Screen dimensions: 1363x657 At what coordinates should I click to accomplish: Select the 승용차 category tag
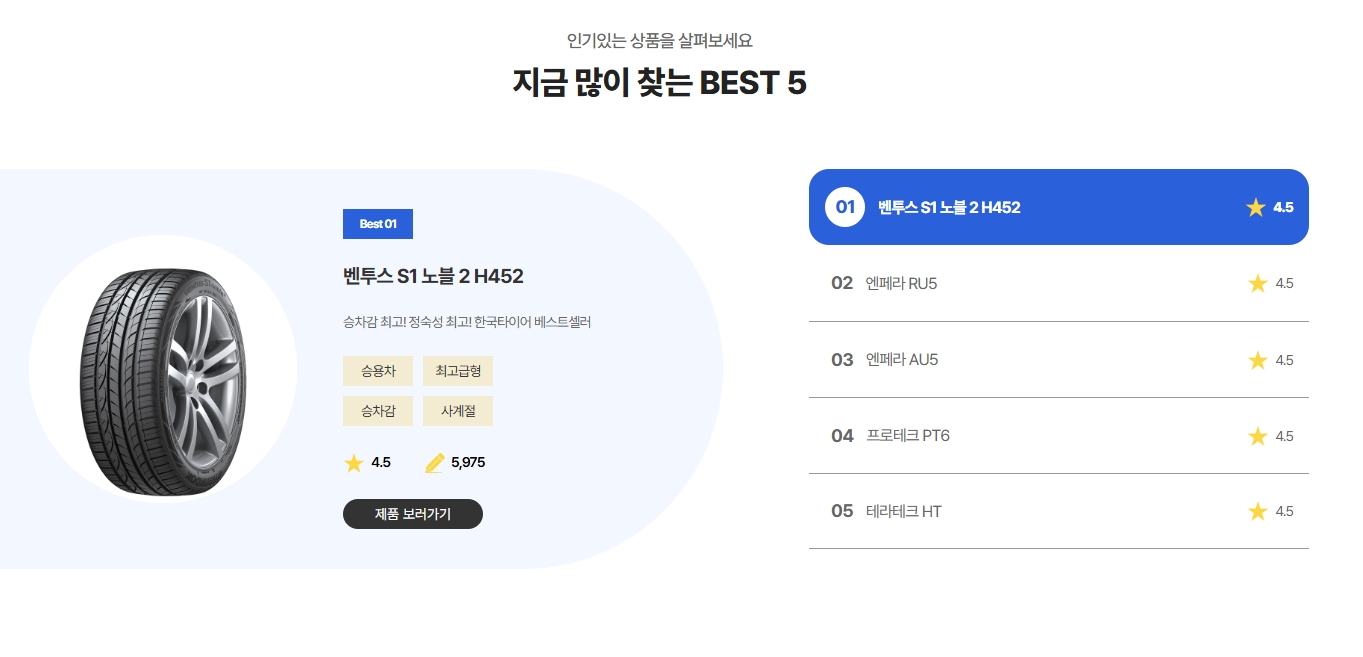point(377,371)
